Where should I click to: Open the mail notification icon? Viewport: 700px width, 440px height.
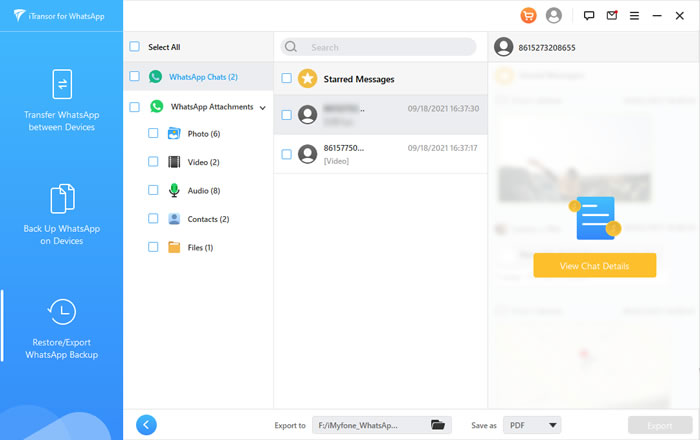[612, 16]
